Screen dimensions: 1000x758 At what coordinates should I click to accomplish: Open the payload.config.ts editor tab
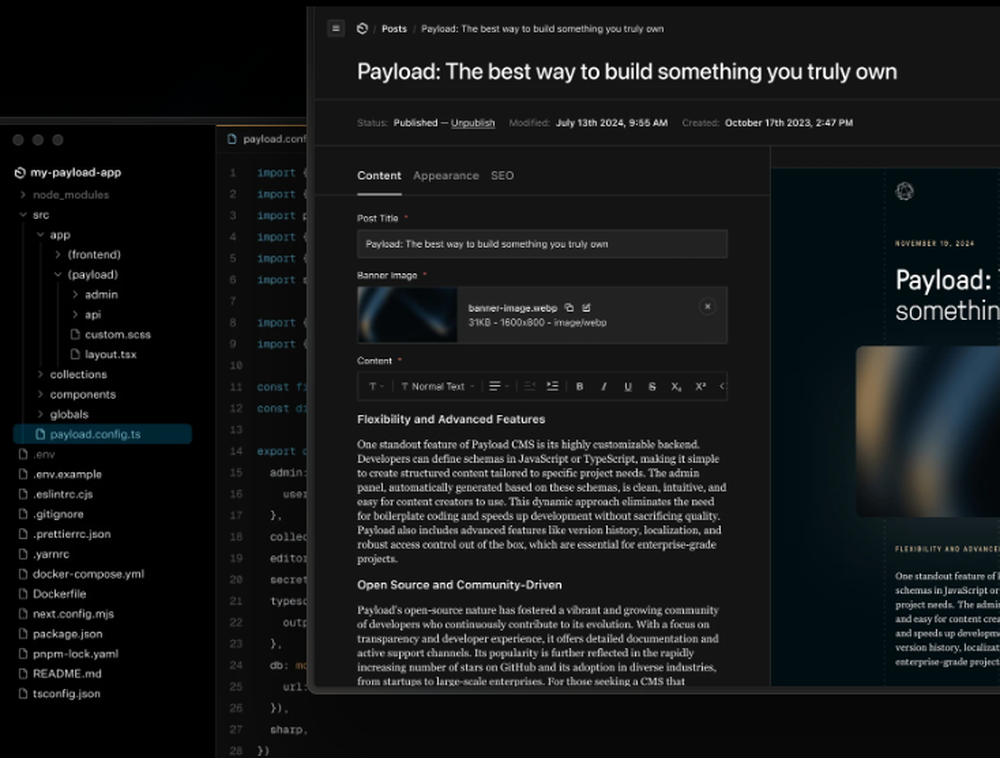[267, 139]
